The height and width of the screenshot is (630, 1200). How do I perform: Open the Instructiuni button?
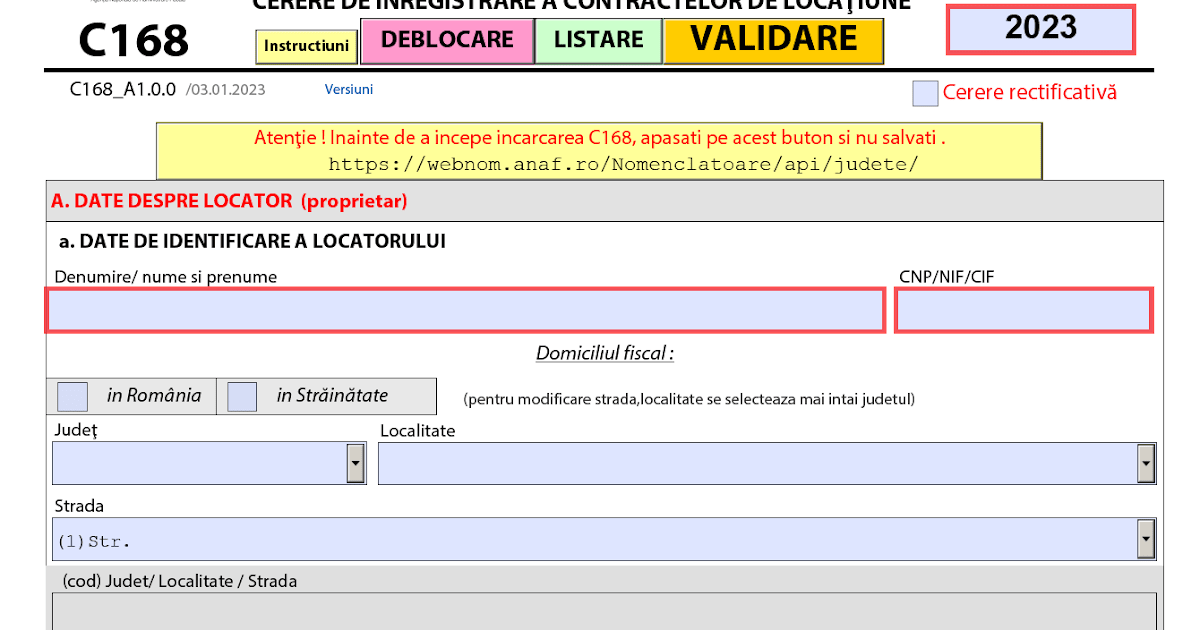pos(306,46)
